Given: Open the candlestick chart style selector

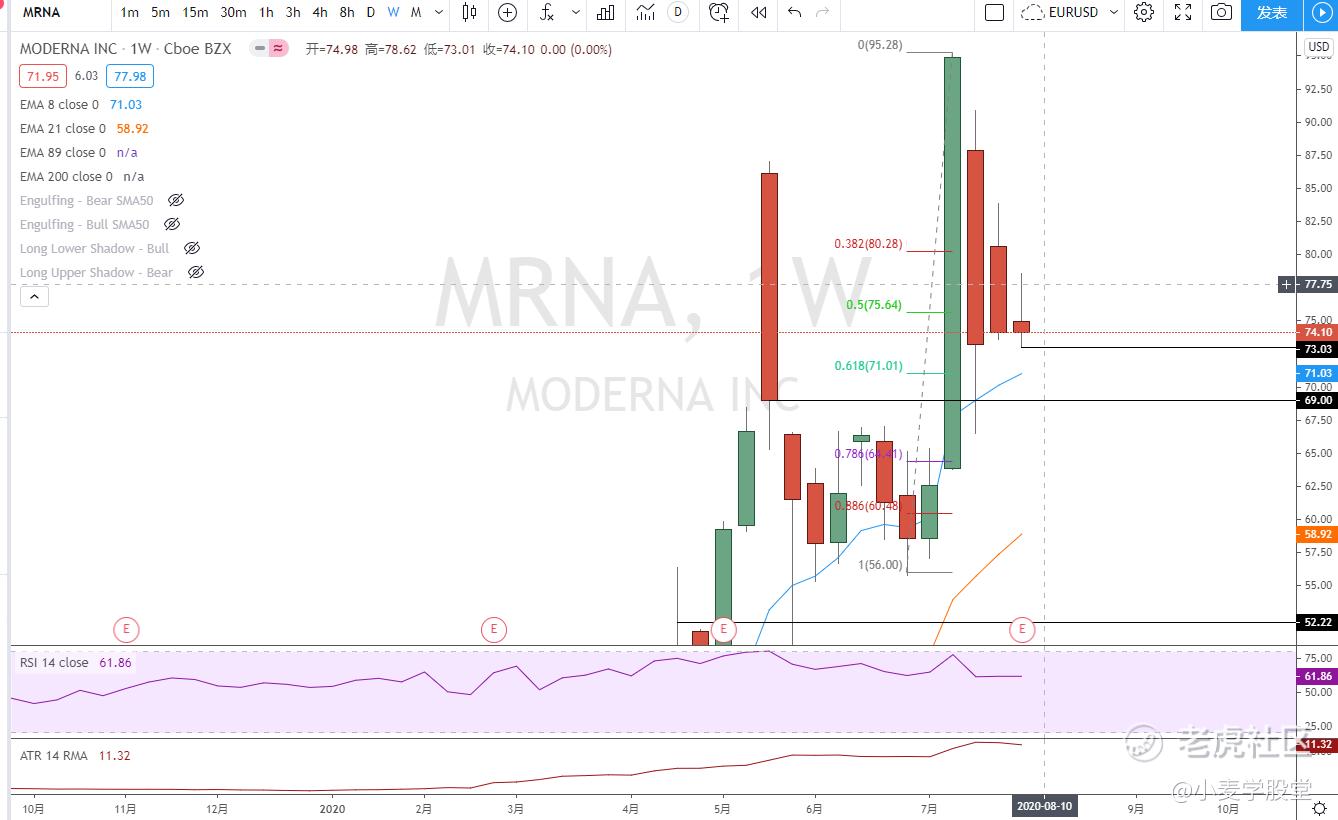Looking at the screenshot, I should (470, 13).
